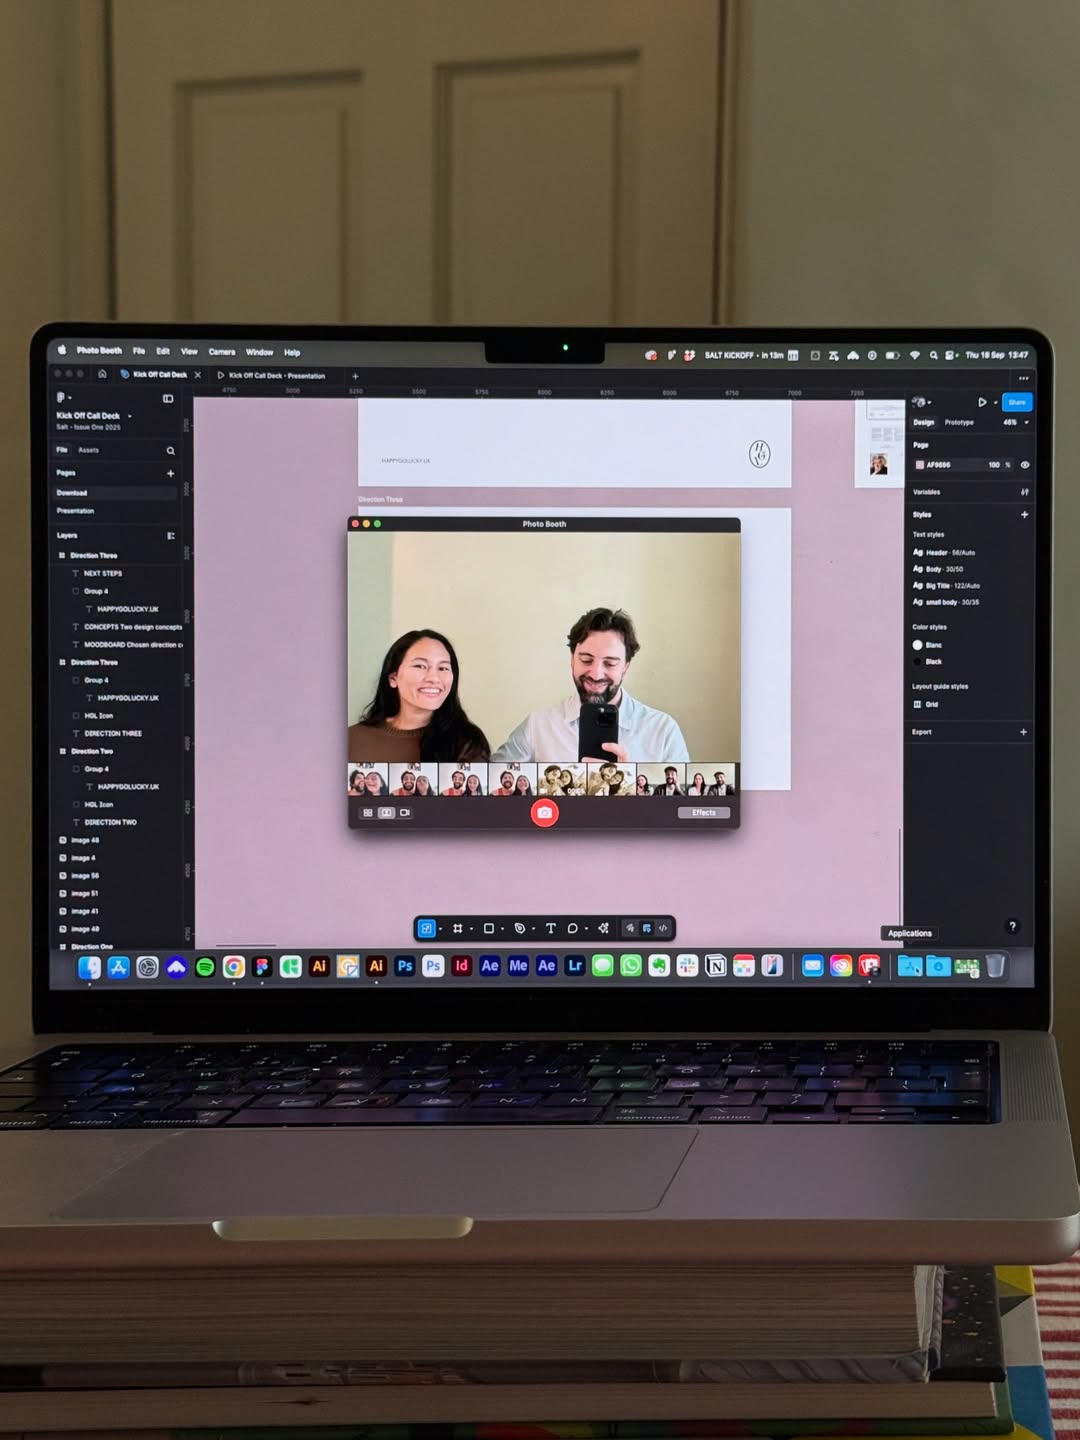Select the Pen tool in Figma toolbar
This screenshot has width=1080, height=1440.
click(519, 929)
